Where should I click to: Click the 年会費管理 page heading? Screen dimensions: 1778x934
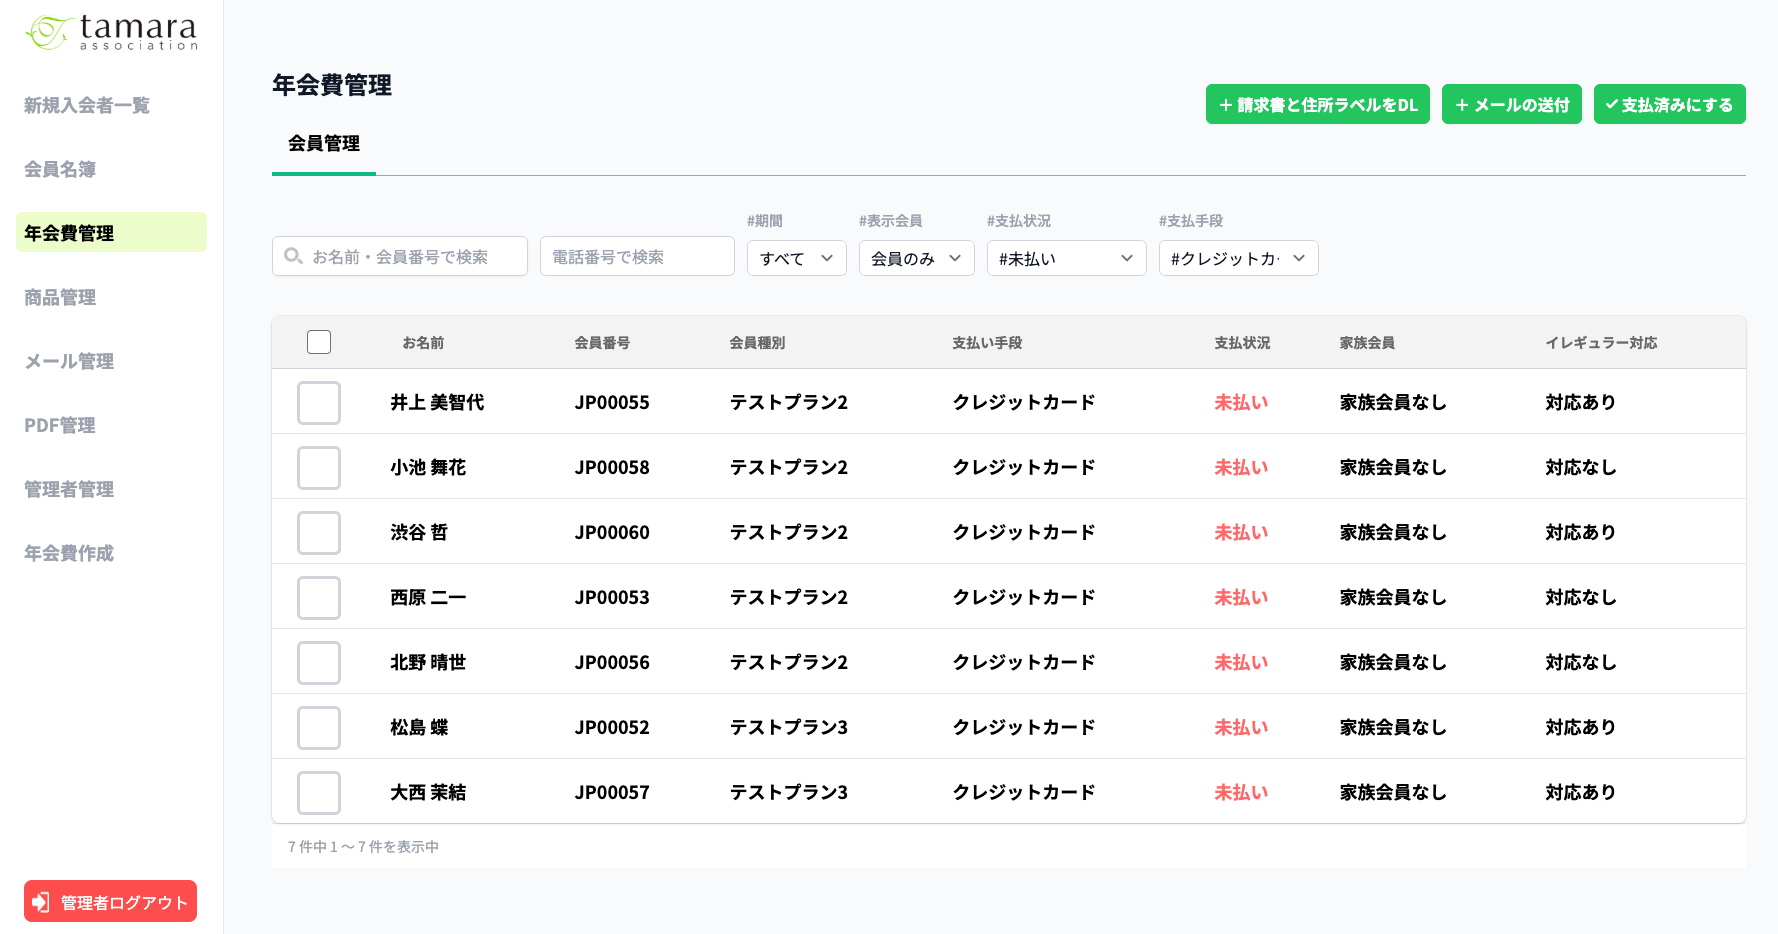[332, 85]
